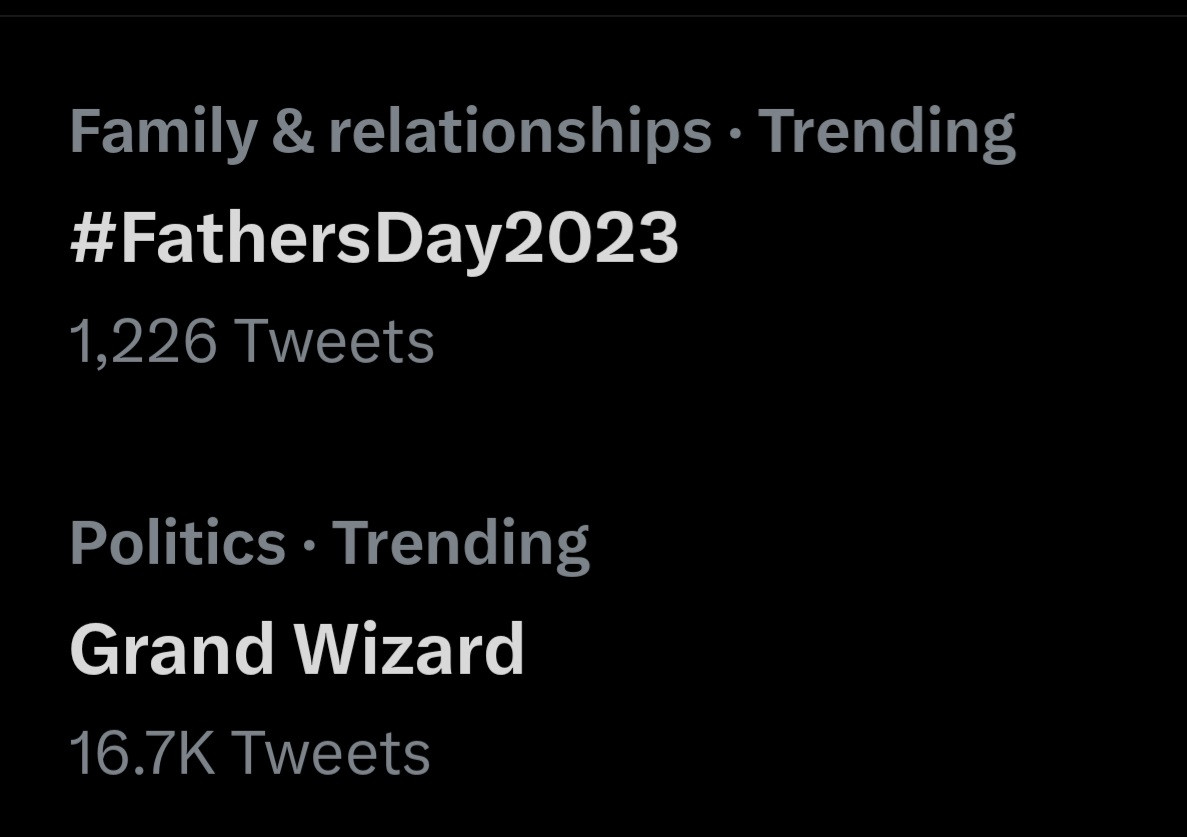
Task: Click the "Family & relationships" category text
Action: (390, 133)
